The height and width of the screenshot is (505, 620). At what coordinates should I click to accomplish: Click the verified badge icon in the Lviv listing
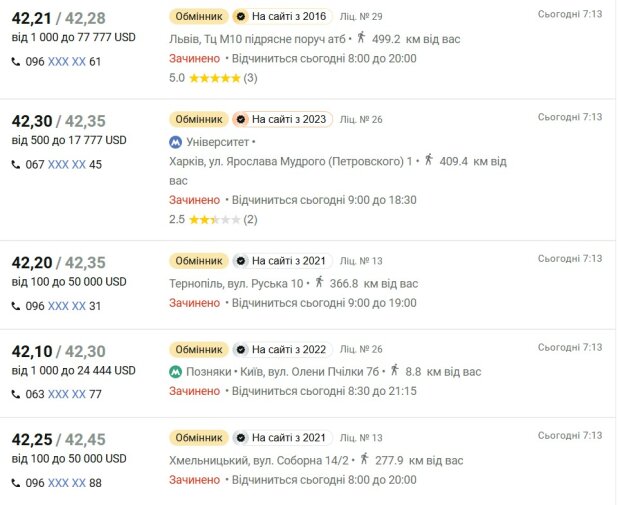(x=240, y=17)
